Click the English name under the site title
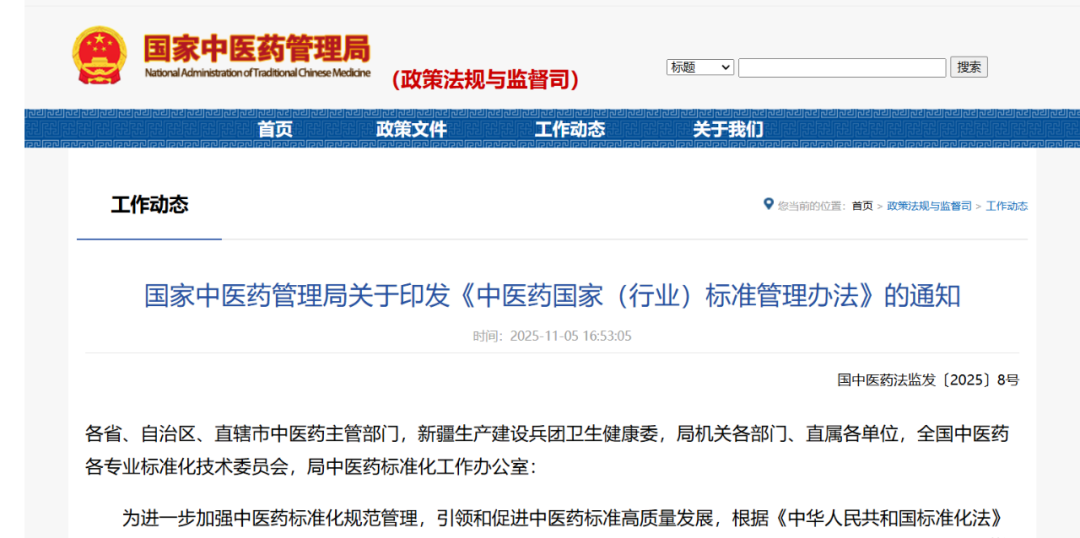Screen dimensions: 1080x538 coord(257,73)
